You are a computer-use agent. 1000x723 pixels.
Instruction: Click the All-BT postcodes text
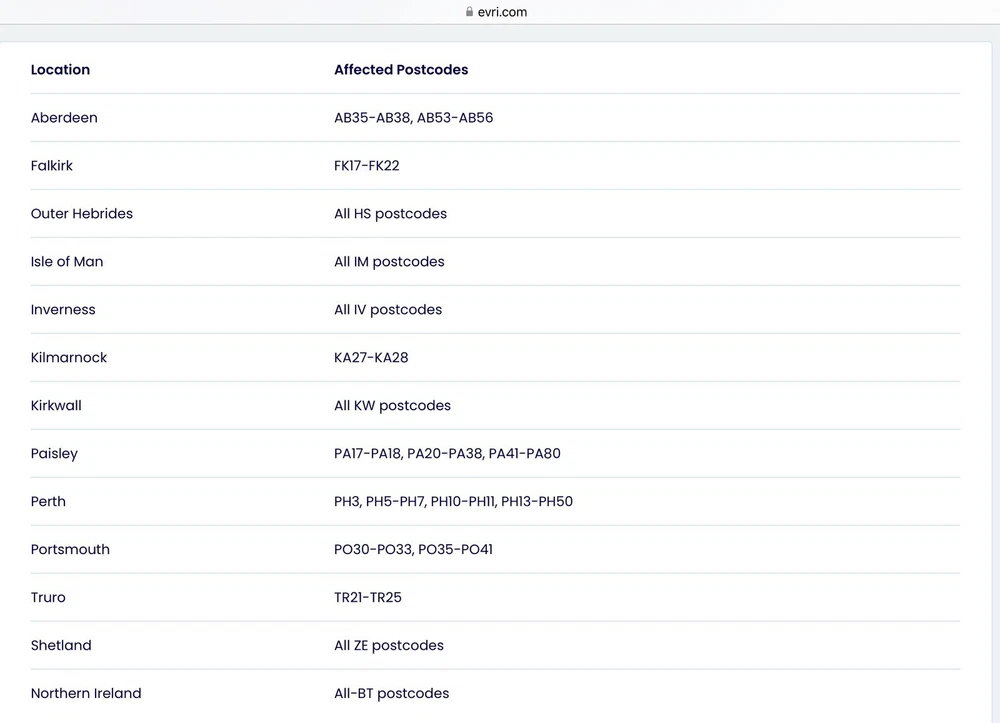coord(391,694)
